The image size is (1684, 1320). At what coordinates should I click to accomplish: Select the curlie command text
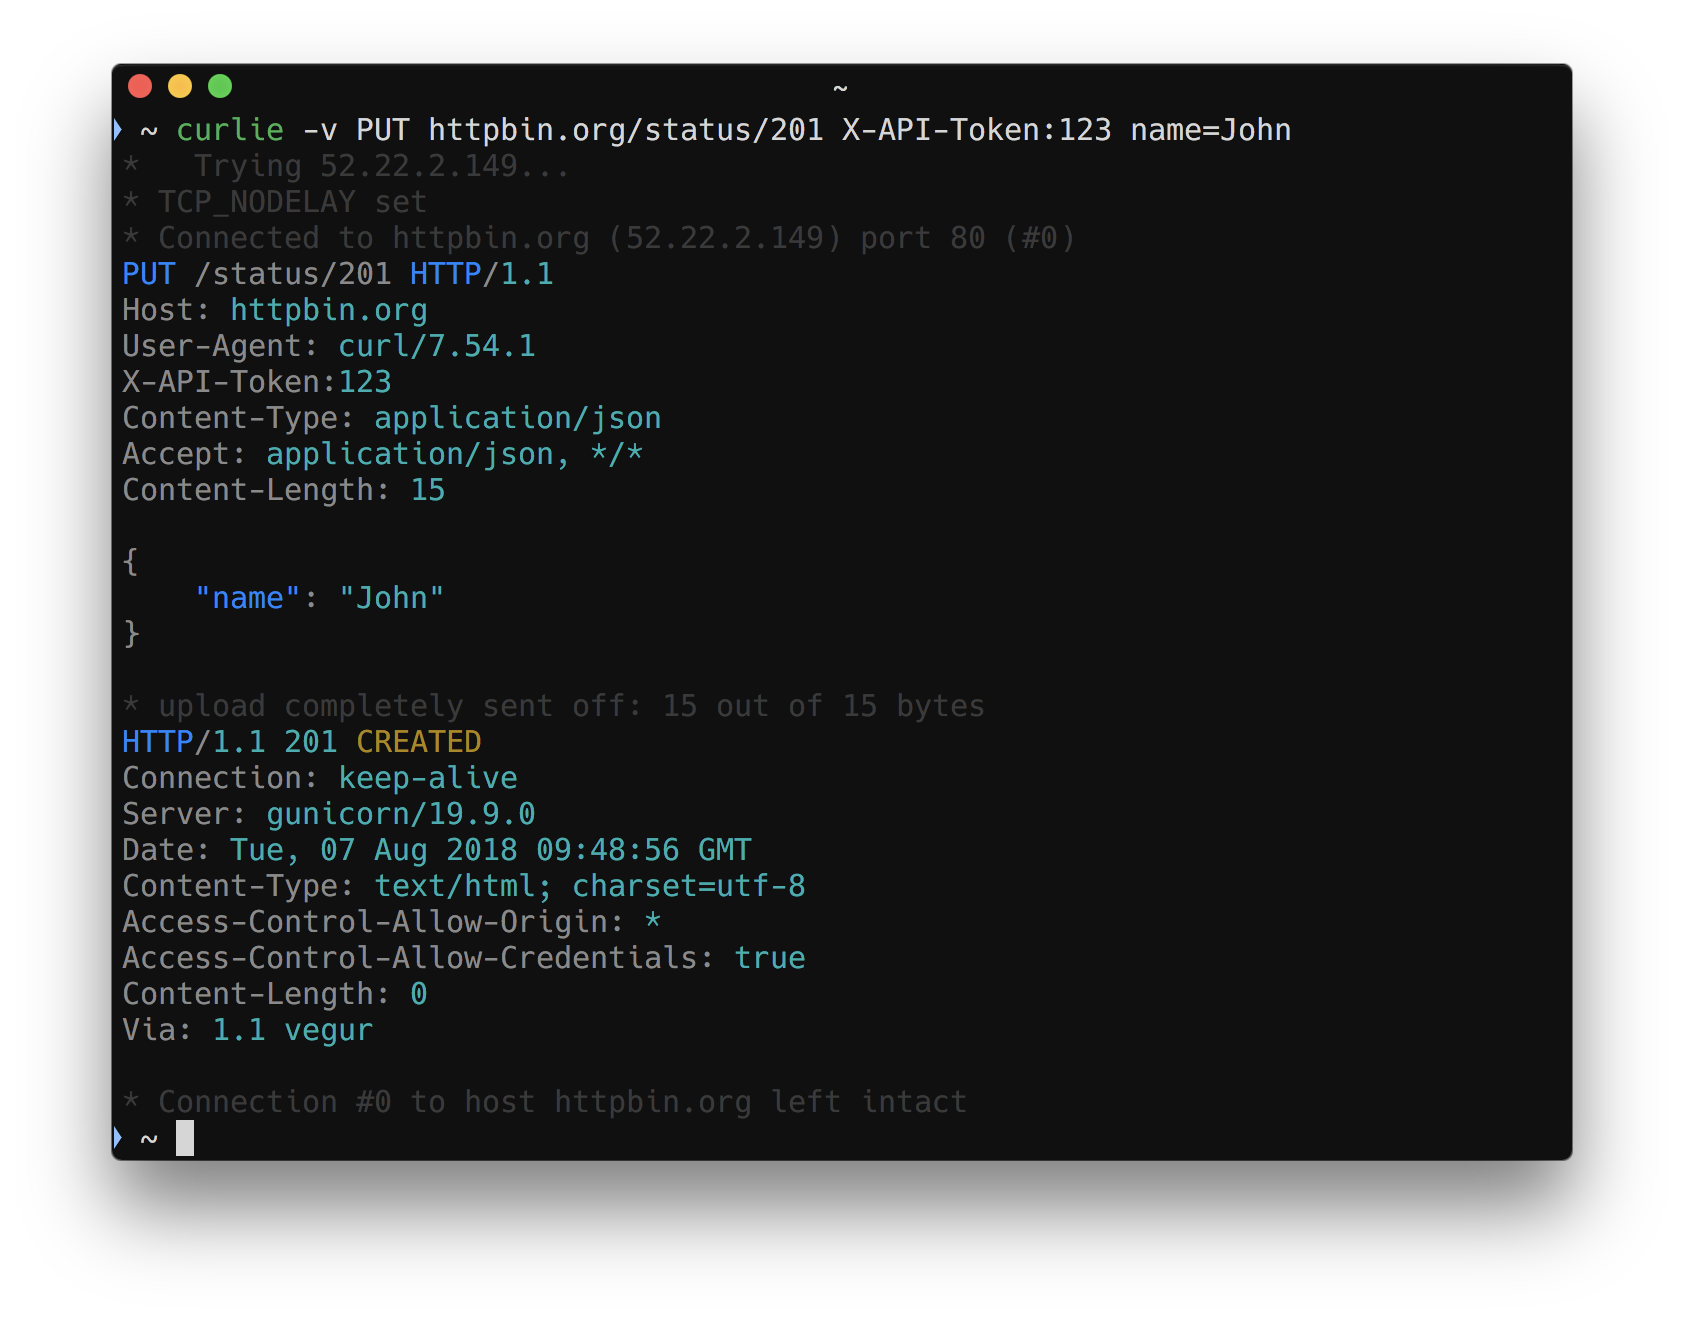click(x=229, y=129)
